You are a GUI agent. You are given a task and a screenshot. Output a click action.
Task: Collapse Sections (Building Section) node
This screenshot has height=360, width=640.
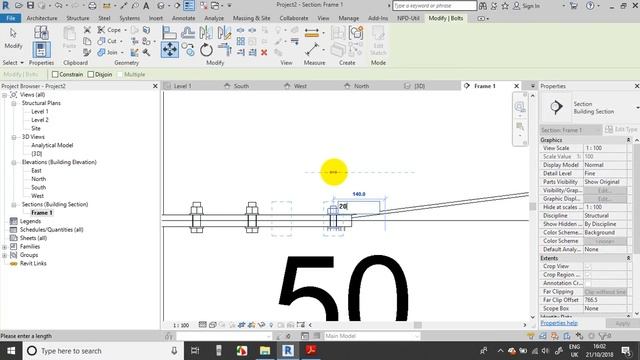point(13,204)
